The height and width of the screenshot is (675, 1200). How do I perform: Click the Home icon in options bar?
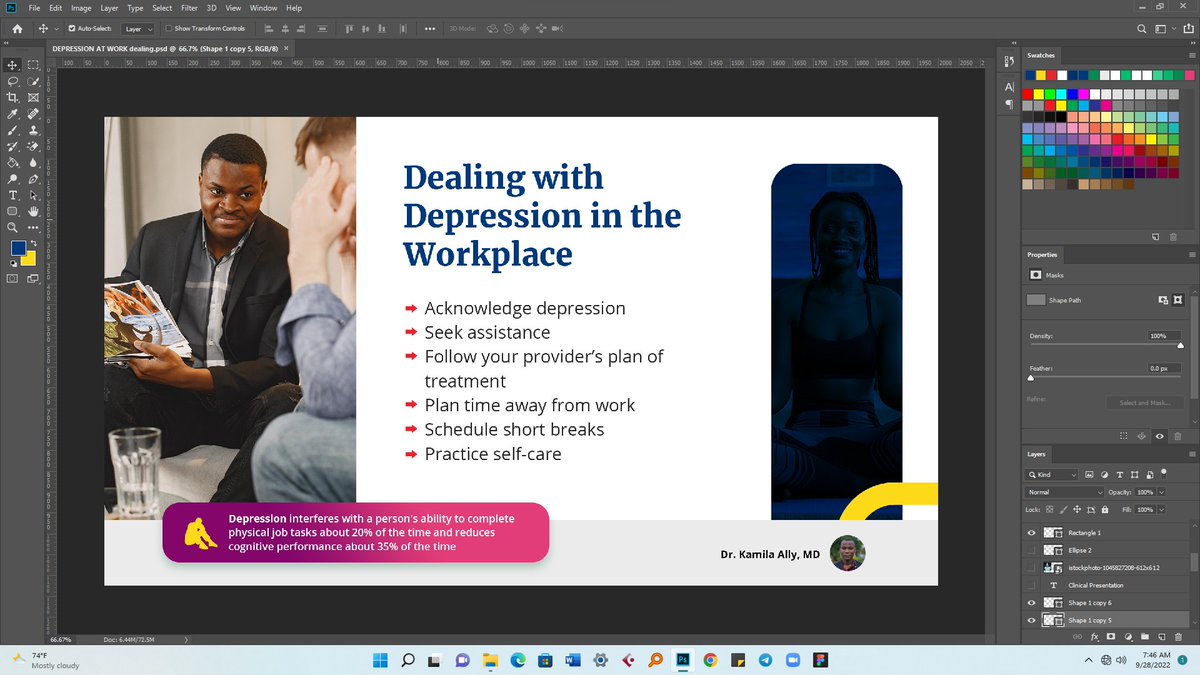click(18, 29)
